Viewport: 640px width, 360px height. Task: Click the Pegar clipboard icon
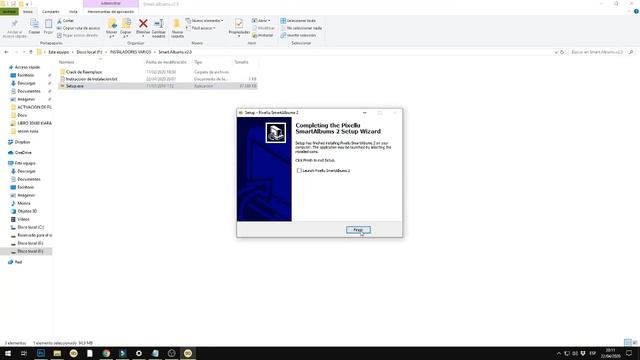point(48,27)
